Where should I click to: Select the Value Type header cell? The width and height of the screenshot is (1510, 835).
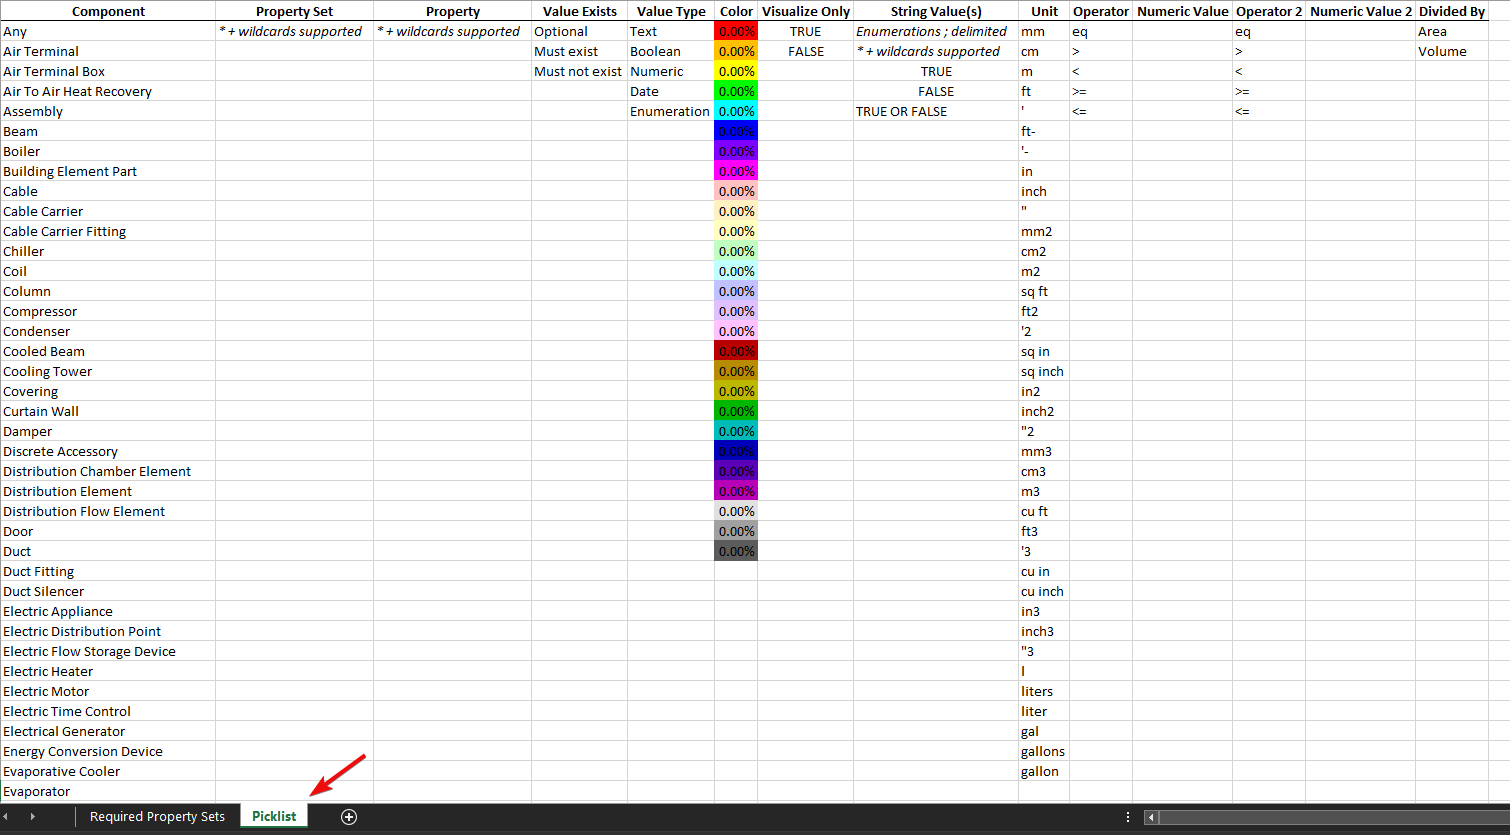[671, 11]
